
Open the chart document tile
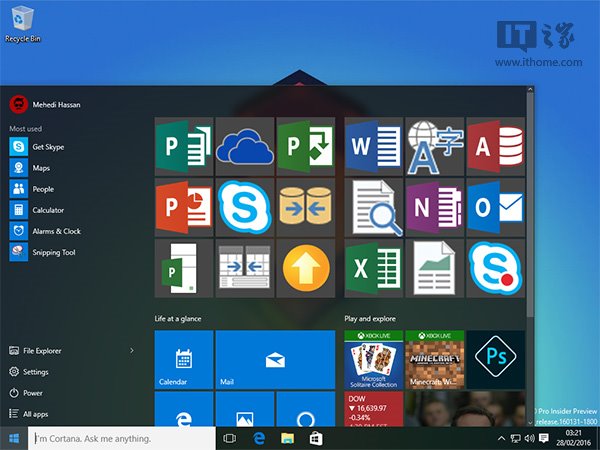(434, 268)
